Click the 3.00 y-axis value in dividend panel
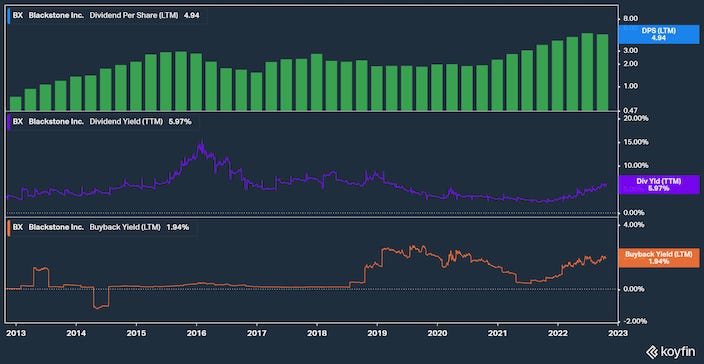Image resolution: width=704 pixels, height=364 pixels. click(x=630, y=51)
